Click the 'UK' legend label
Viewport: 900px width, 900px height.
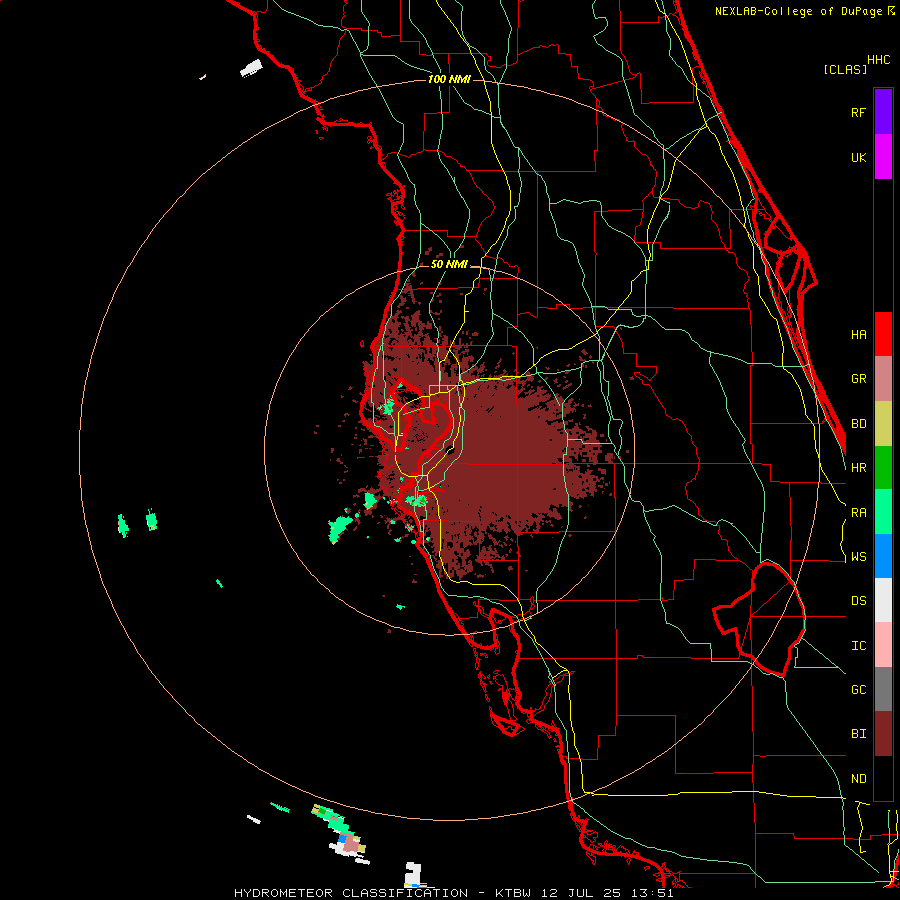tap(858, 157)
